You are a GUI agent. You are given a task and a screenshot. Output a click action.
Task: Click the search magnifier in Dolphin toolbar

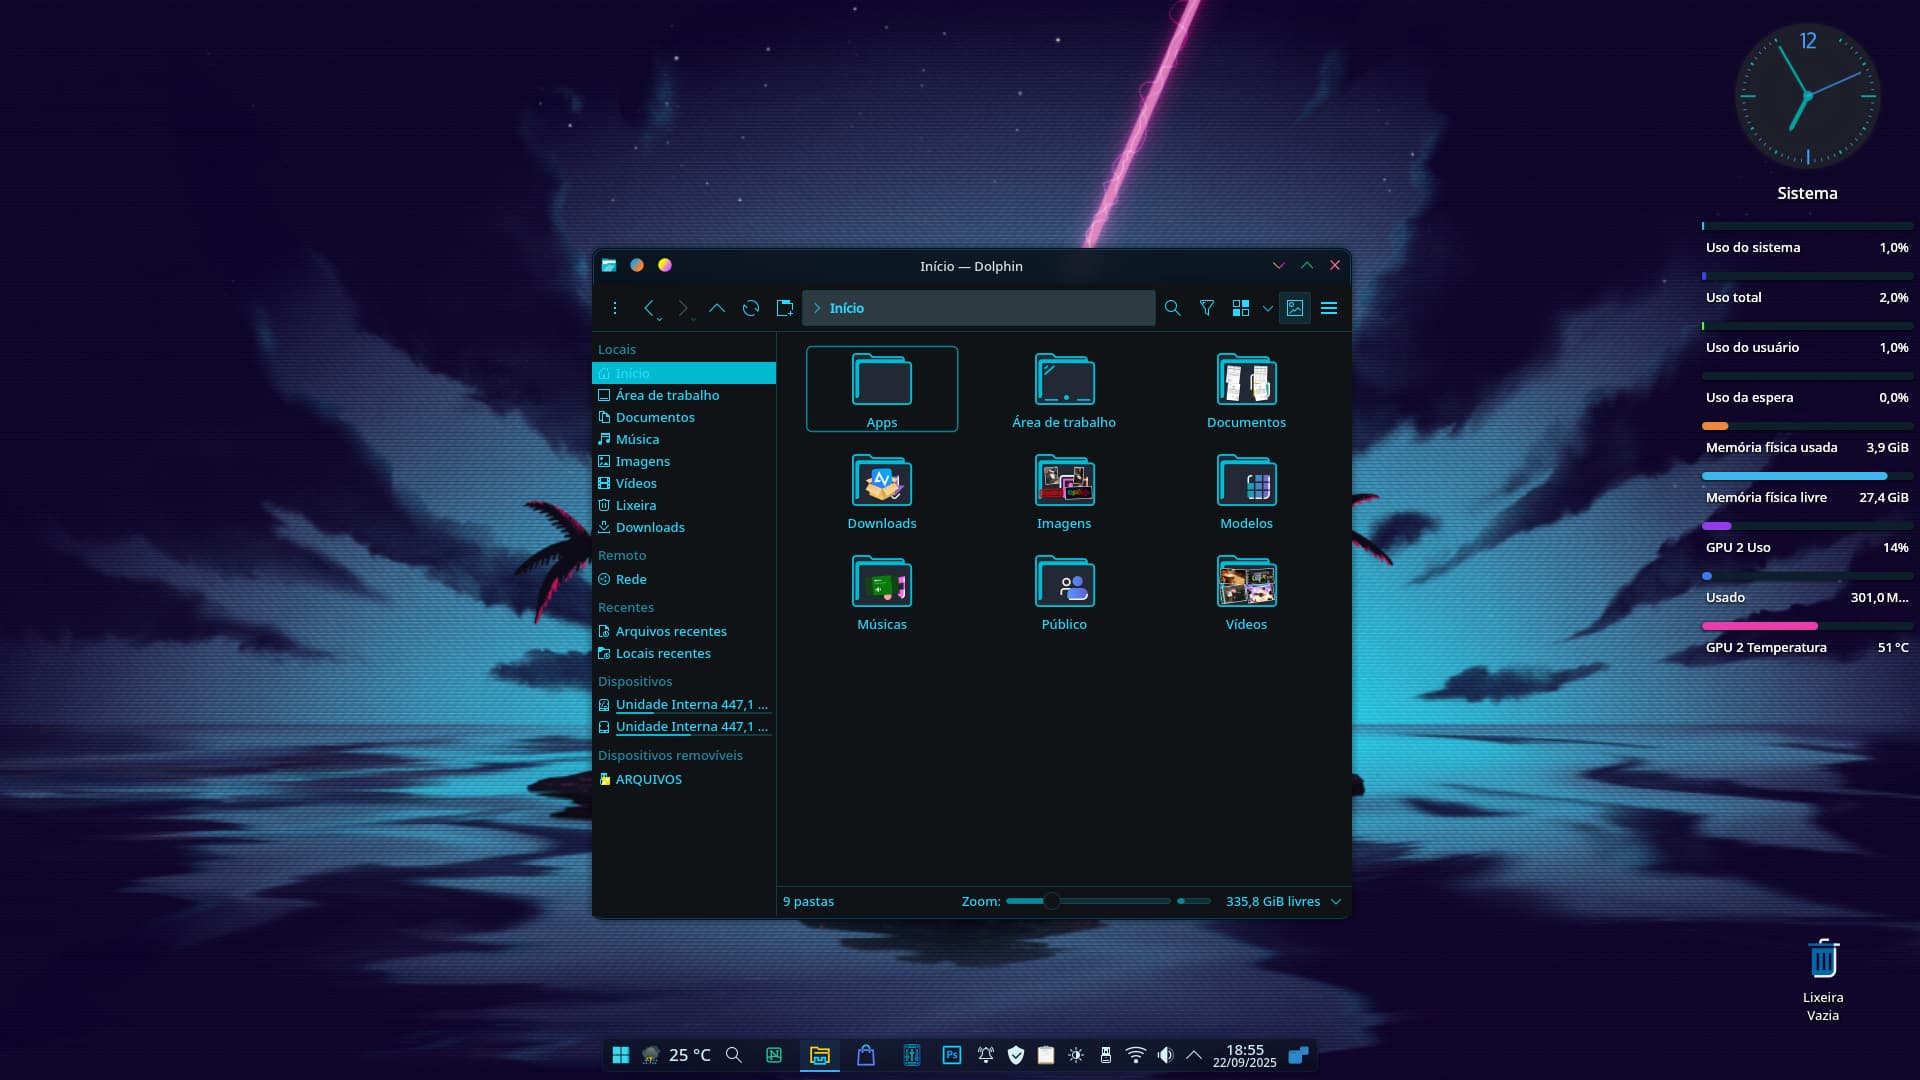pos(1172,308)
